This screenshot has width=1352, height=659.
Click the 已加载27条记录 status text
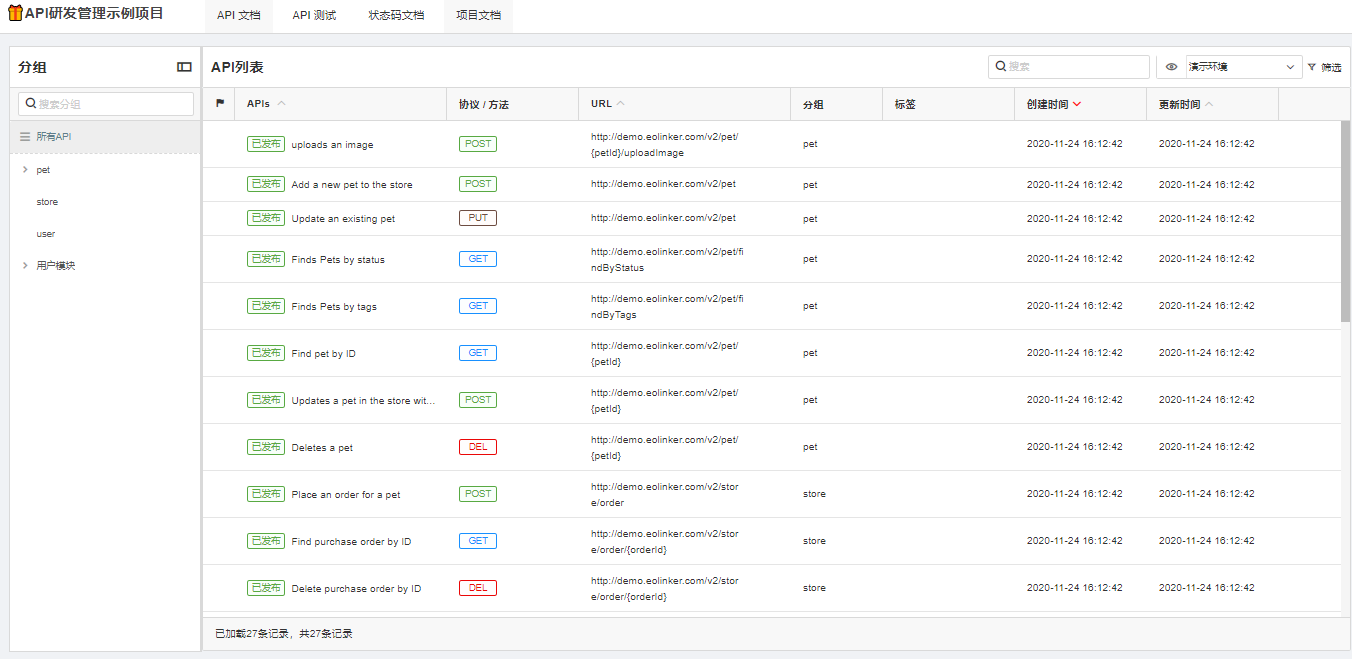284,634
